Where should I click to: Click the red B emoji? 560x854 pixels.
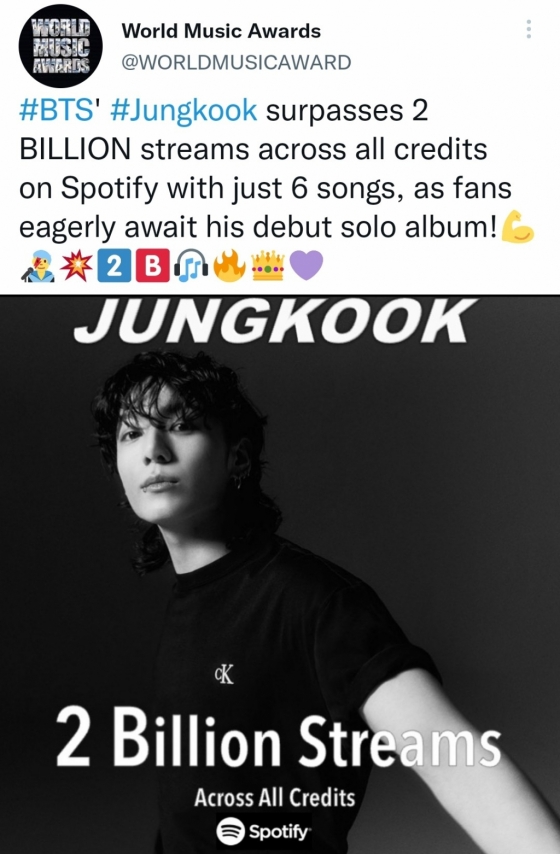pyautogui.click(x=153, y=266)
